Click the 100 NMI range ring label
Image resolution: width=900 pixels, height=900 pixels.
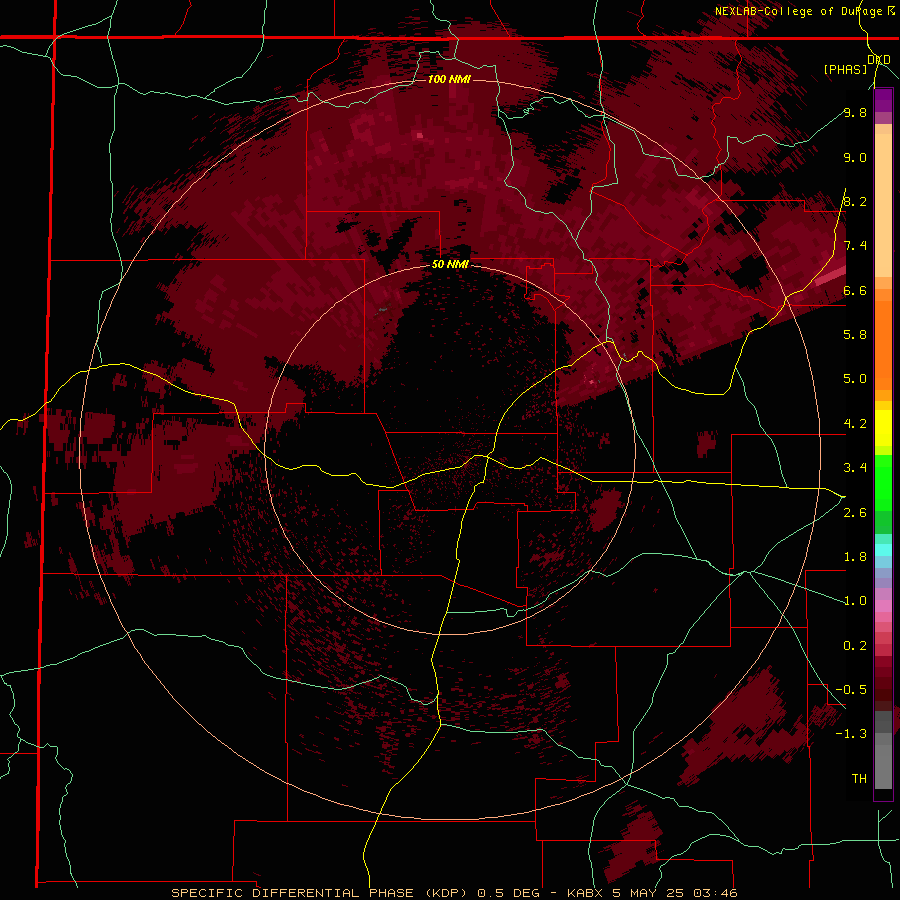449,79
